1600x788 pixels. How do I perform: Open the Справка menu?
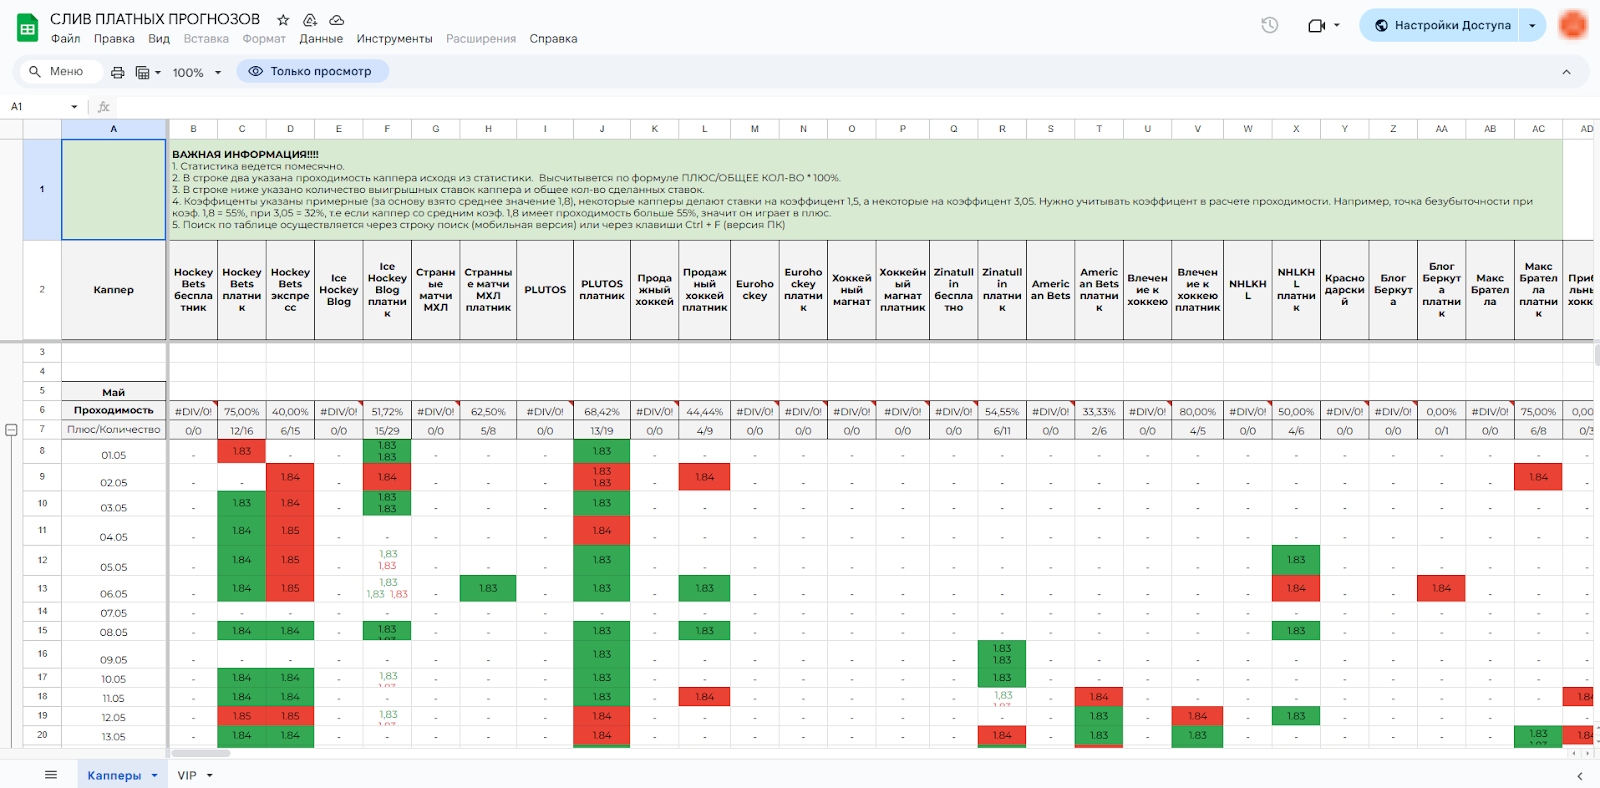[553, 39]
